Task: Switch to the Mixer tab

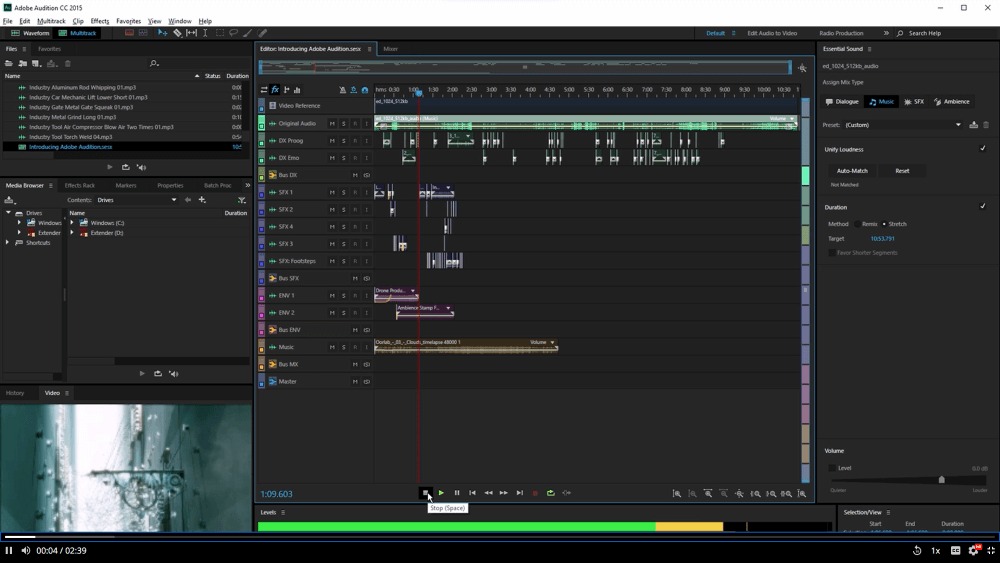Action: (x=390, y=49)
